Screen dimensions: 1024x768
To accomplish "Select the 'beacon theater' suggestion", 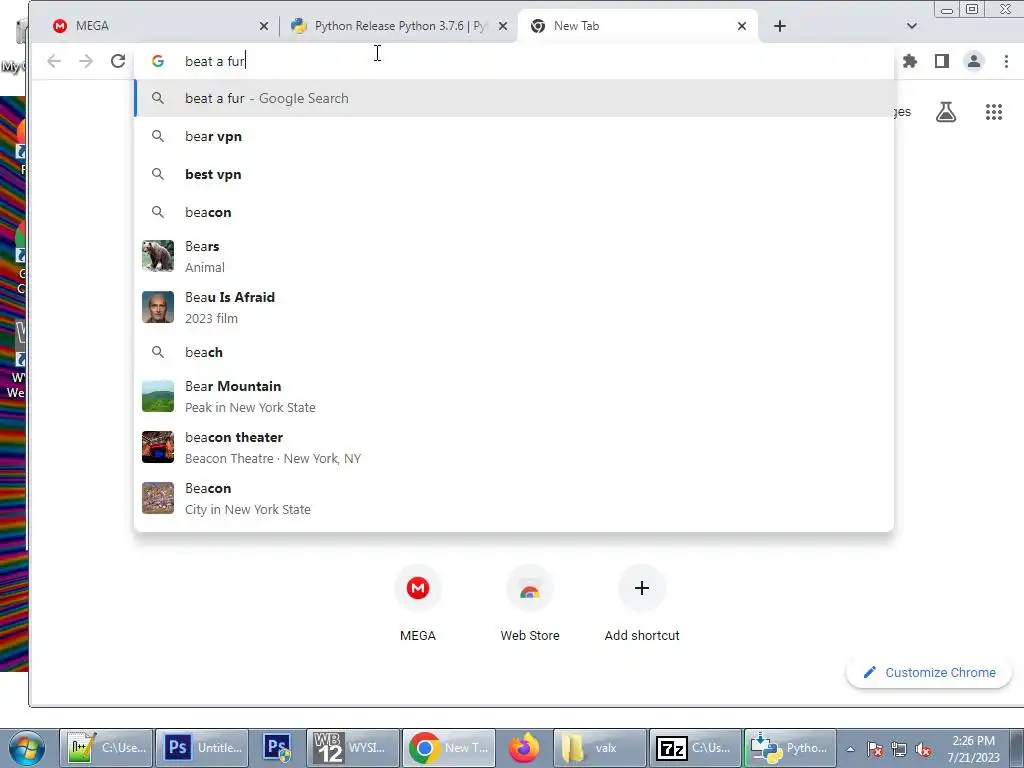I will point(513,447).
